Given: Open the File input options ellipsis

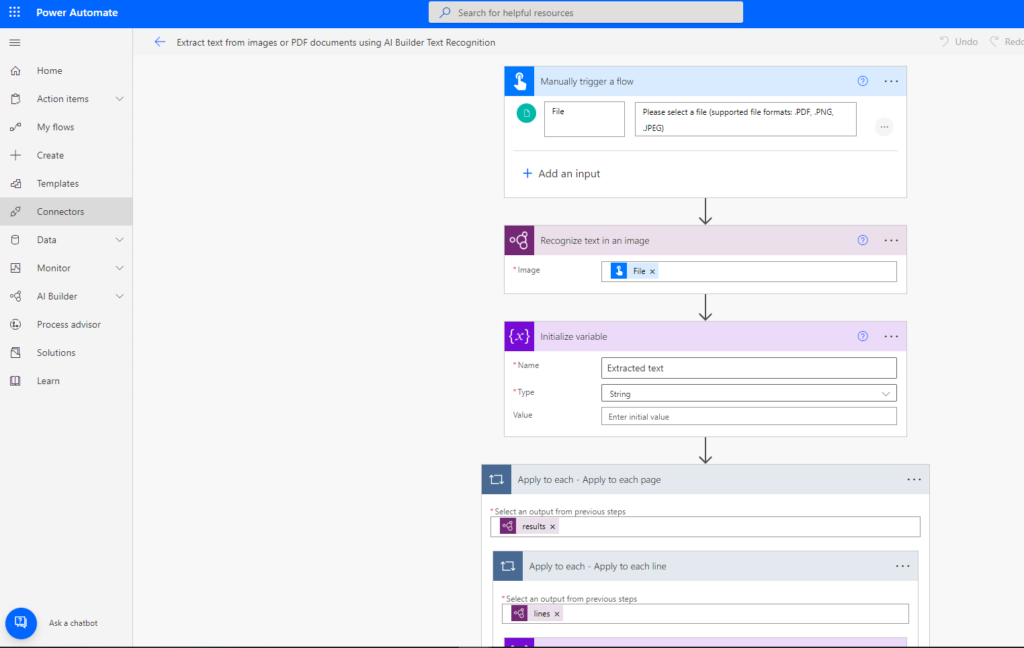Looking at the screenshot, I should click(884, 127).
